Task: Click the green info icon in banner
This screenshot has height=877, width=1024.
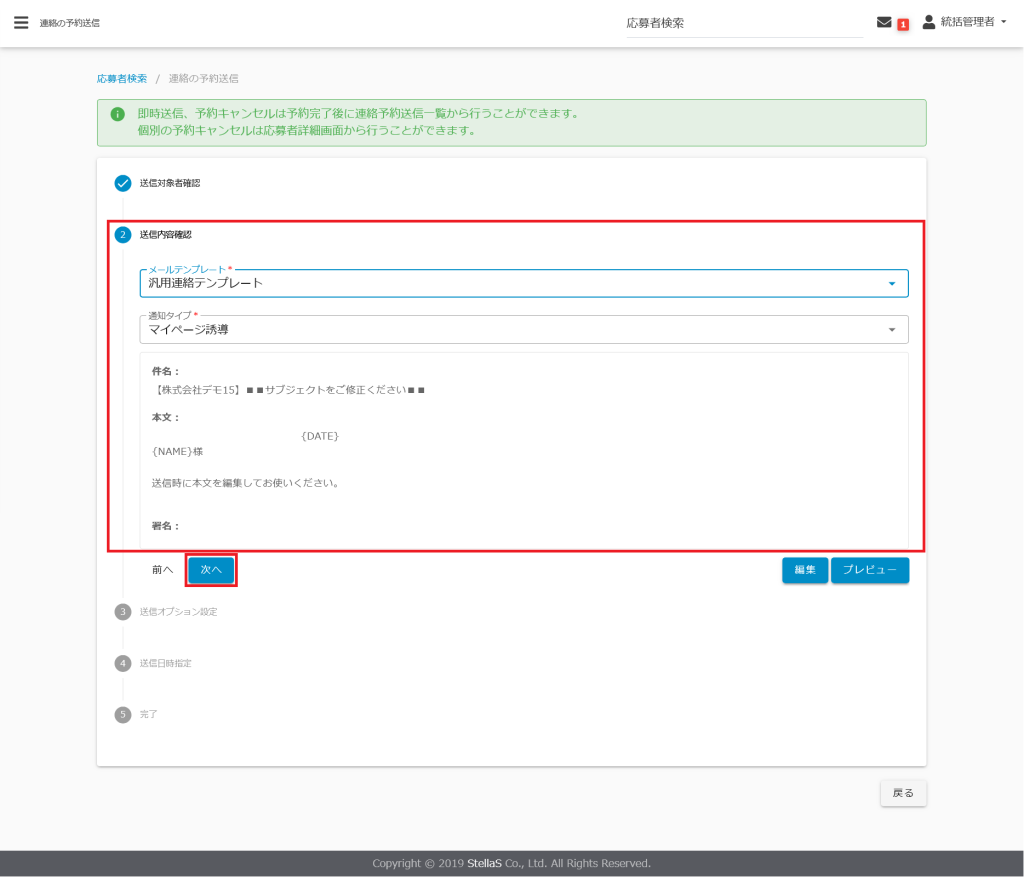Action: point(118,114)
